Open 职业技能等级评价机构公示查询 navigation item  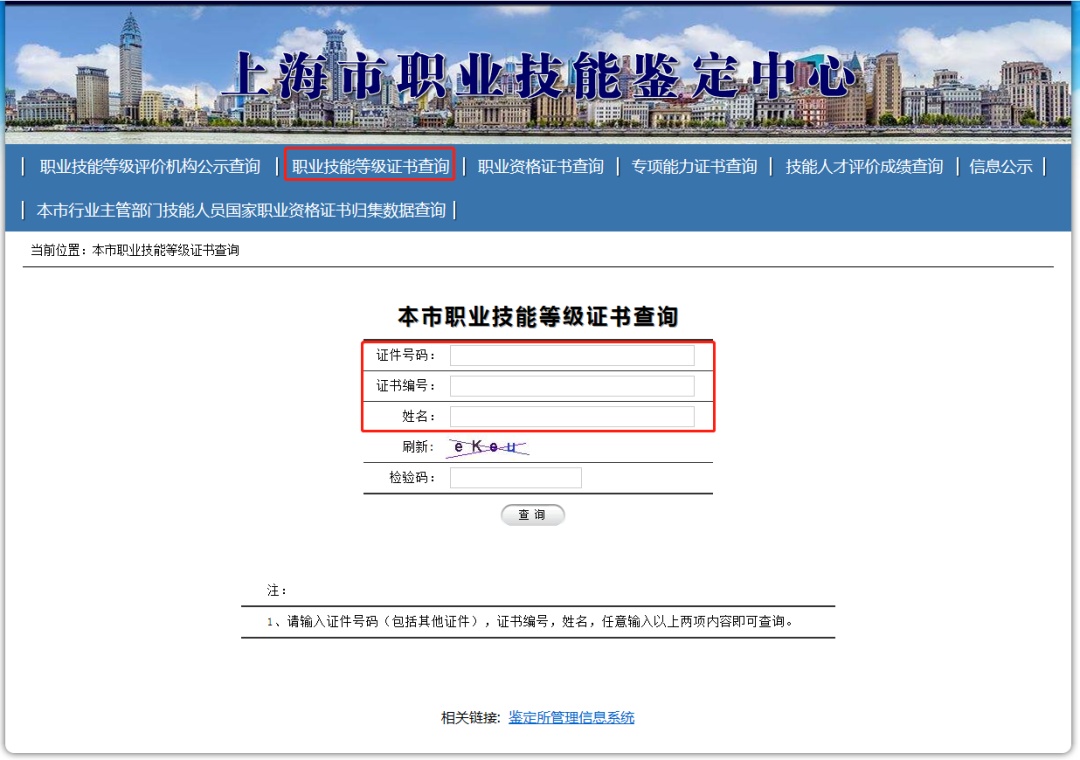150,167
